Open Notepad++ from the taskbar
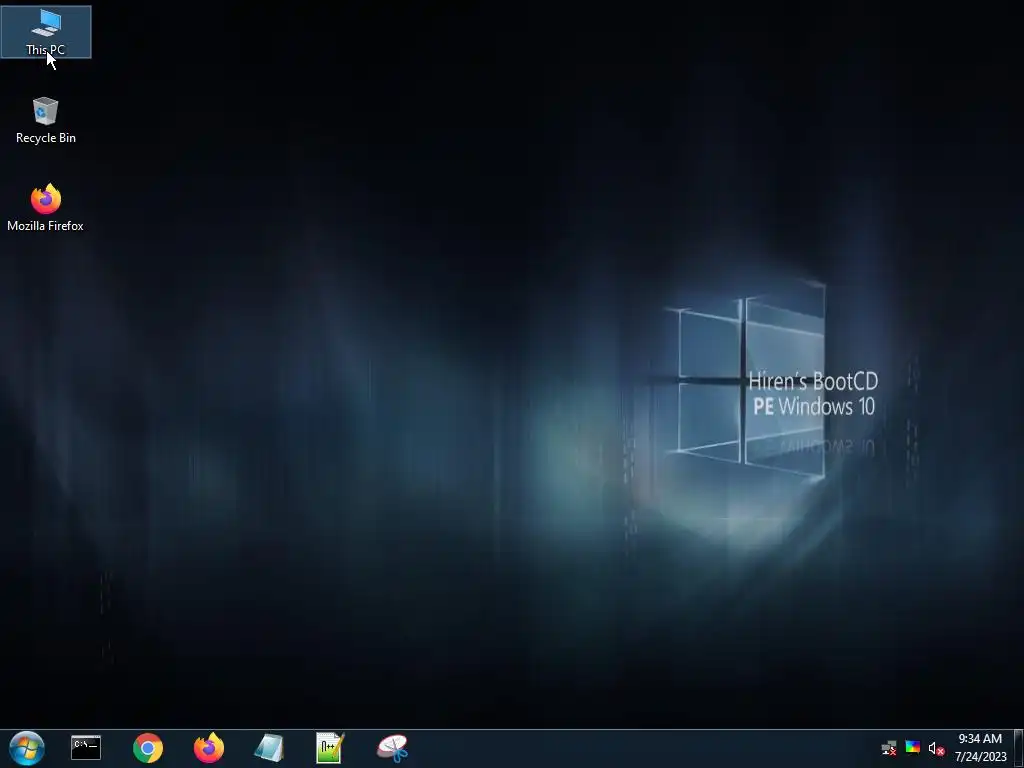1024x768 pixels. [330, 748]
